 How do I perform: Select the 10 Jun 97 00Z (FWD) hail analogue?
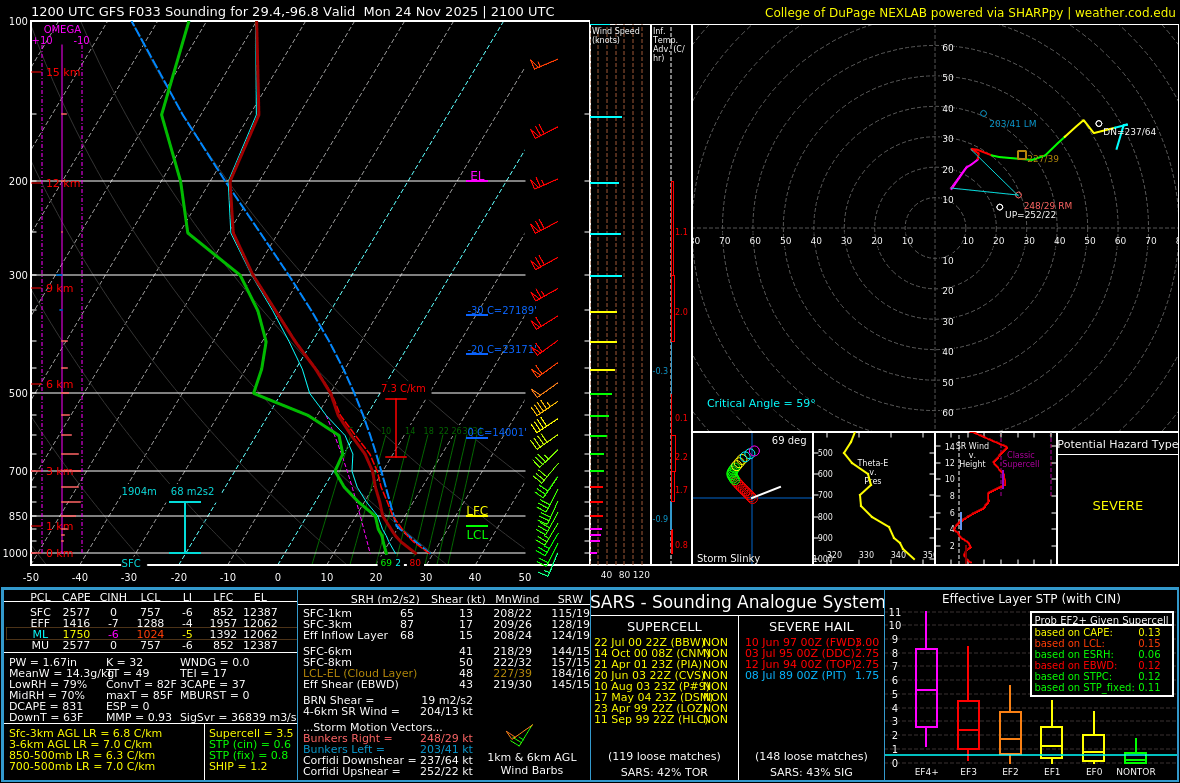coord(812,643)
